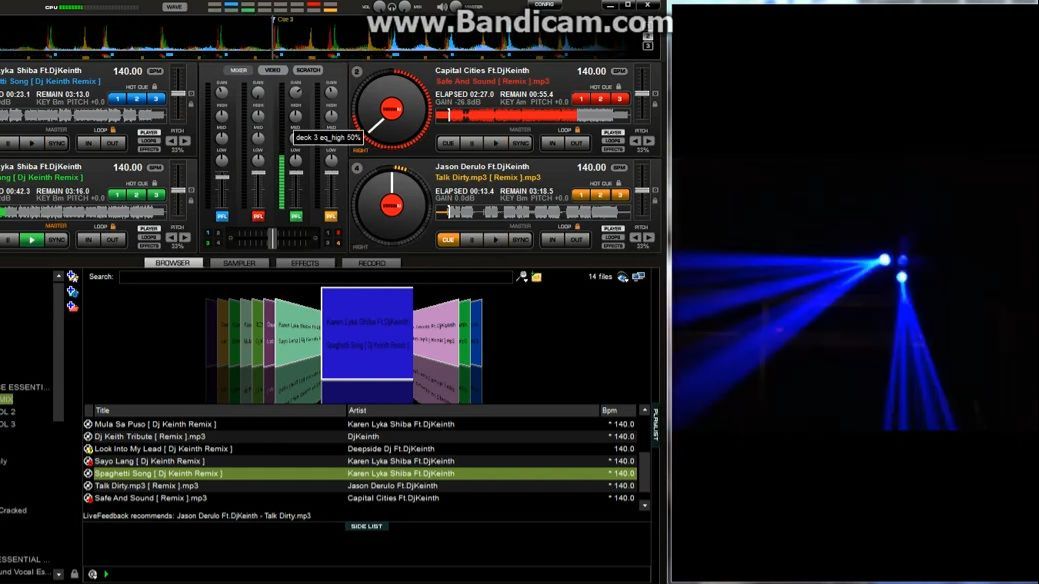Expand the SIDE LIST panel
The image size is (1039, 584).
click(x=366, y=526)
